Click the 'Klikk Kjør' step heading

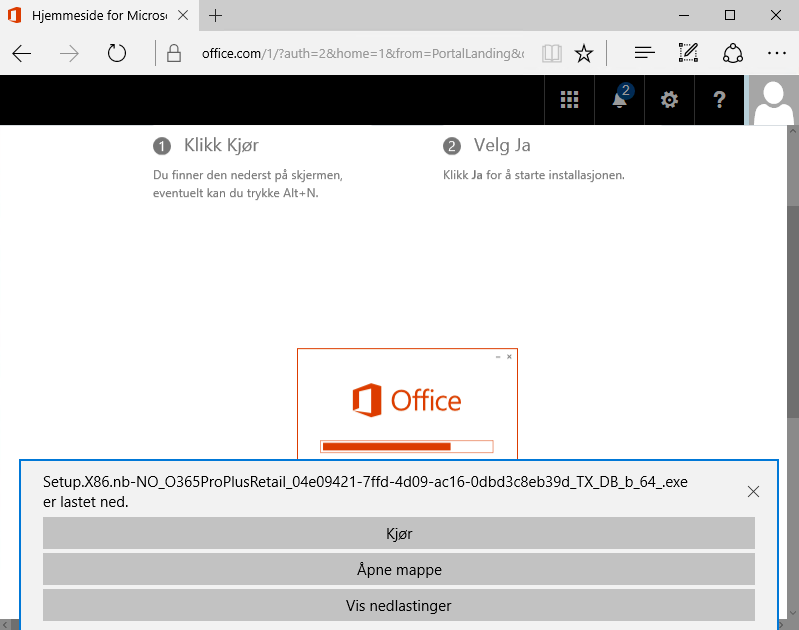click(x=221, y=146)
